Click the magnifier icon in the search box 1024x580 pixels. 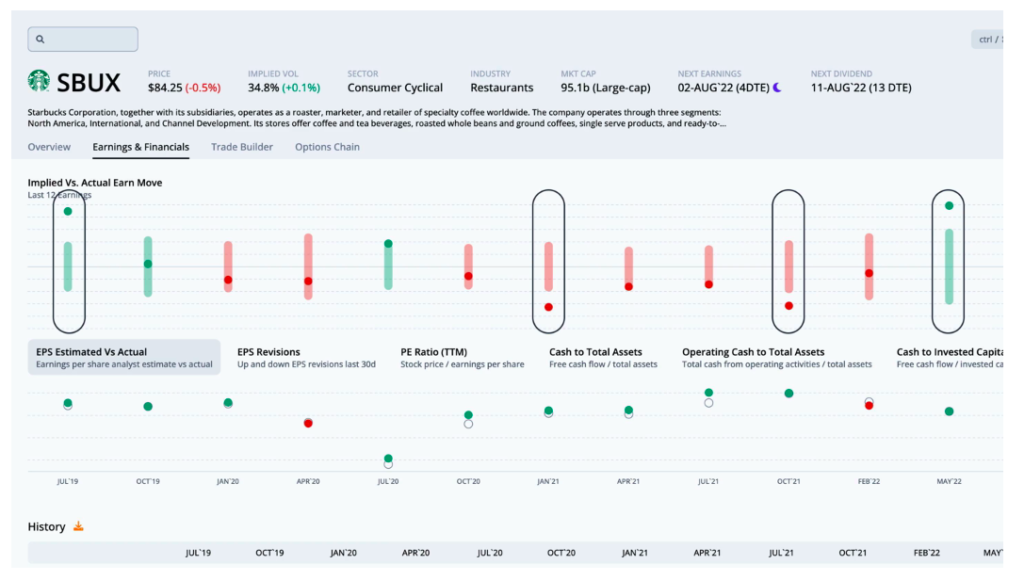tap(40, 39)
